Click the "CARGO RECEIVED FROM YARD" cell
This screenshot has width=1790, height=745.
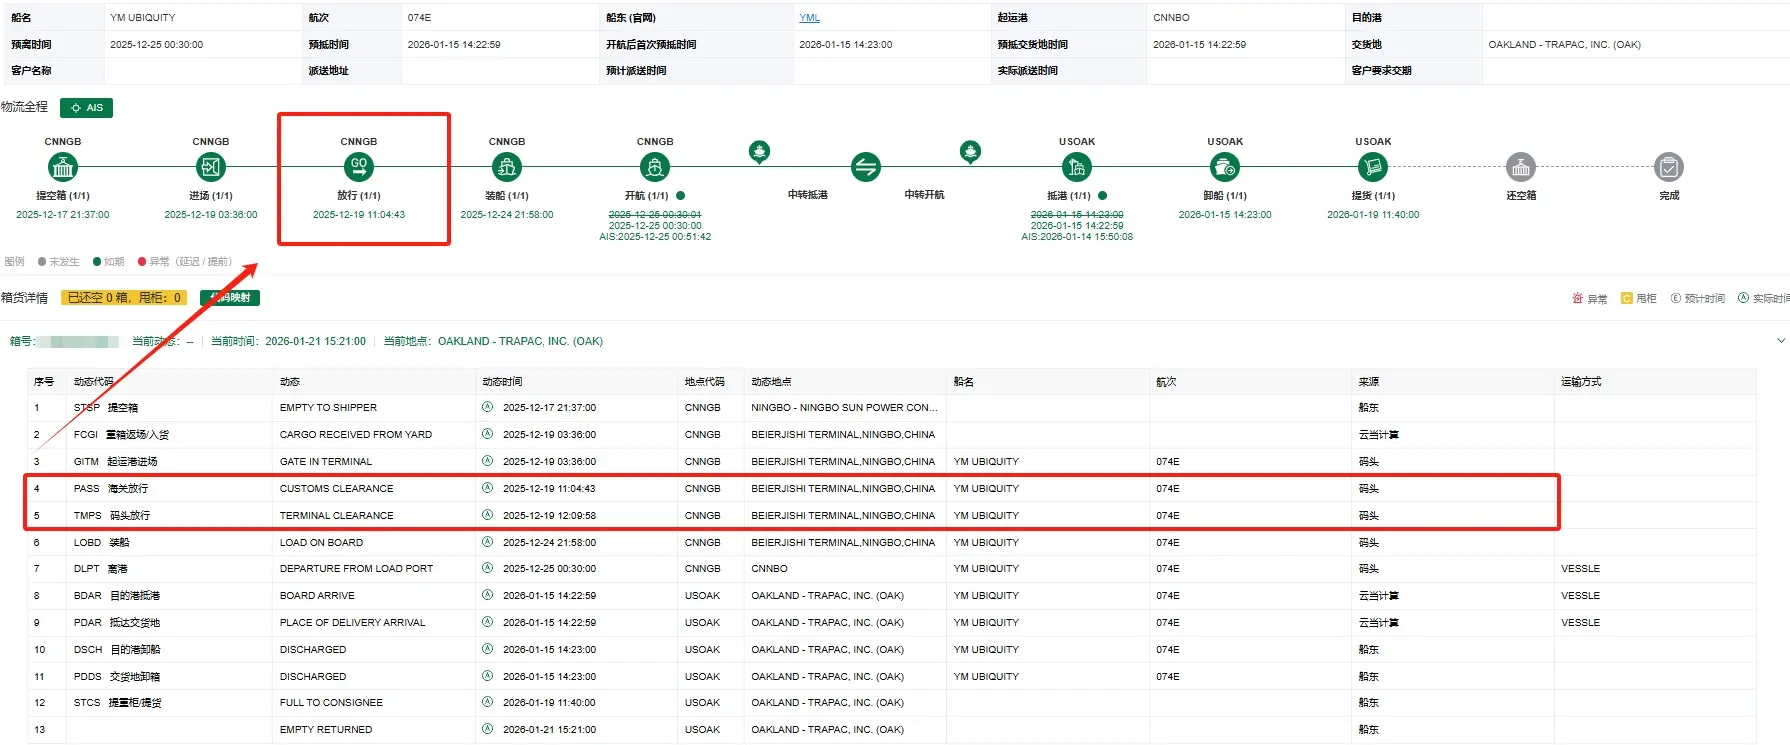click(356, 434)
